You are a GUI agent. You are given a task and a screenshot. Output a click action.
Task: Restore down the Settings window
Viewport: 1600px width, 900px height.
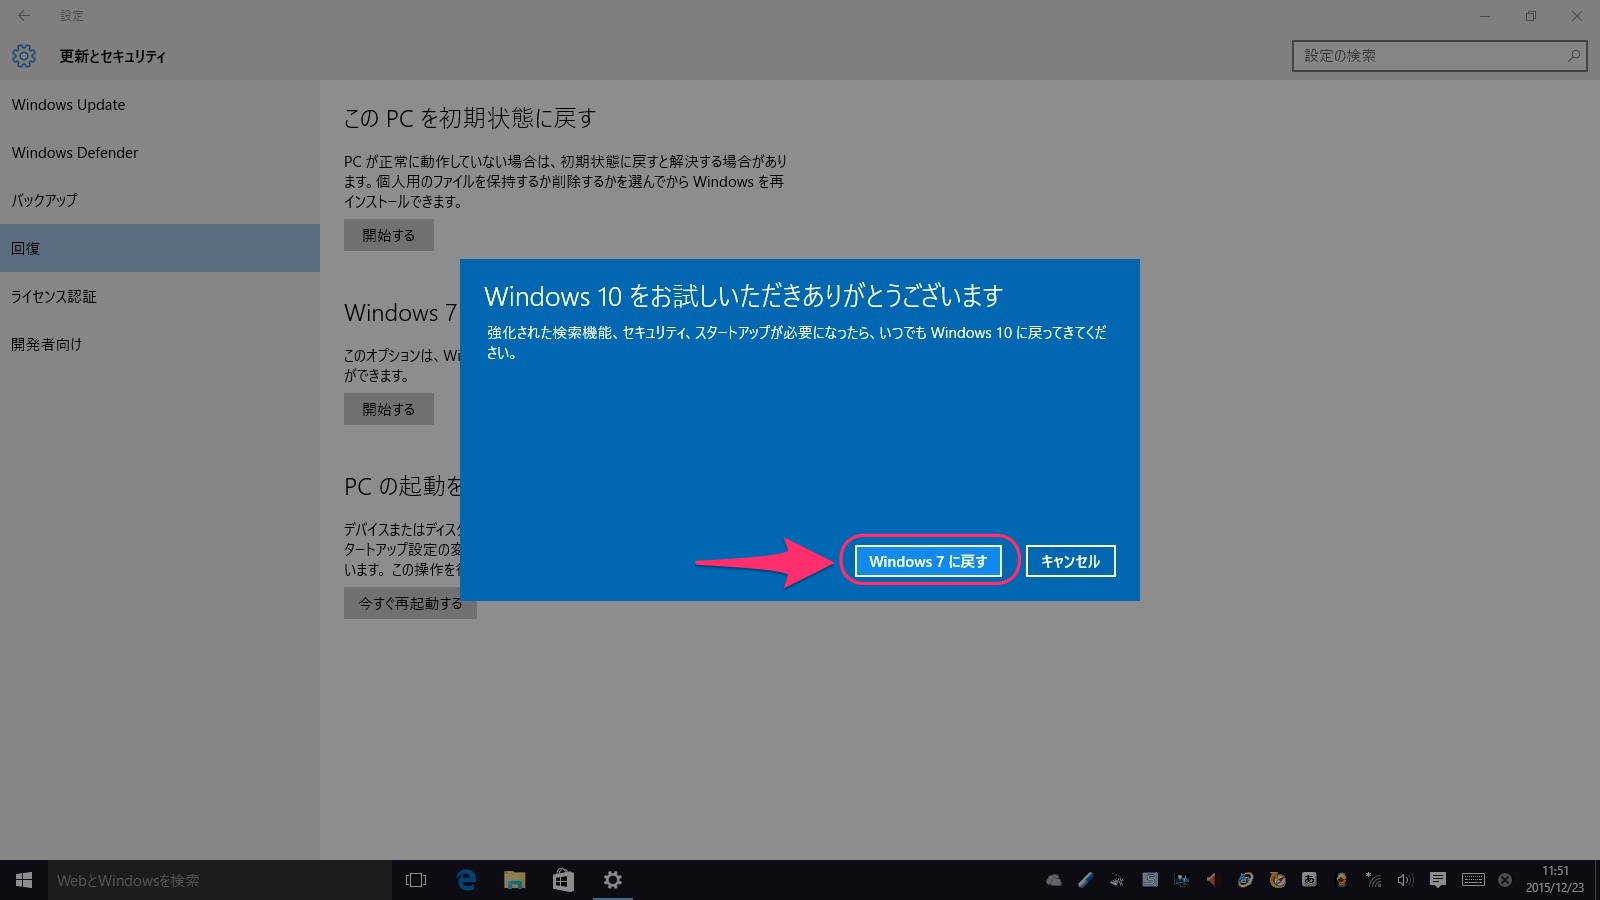tap(1531, 16)
